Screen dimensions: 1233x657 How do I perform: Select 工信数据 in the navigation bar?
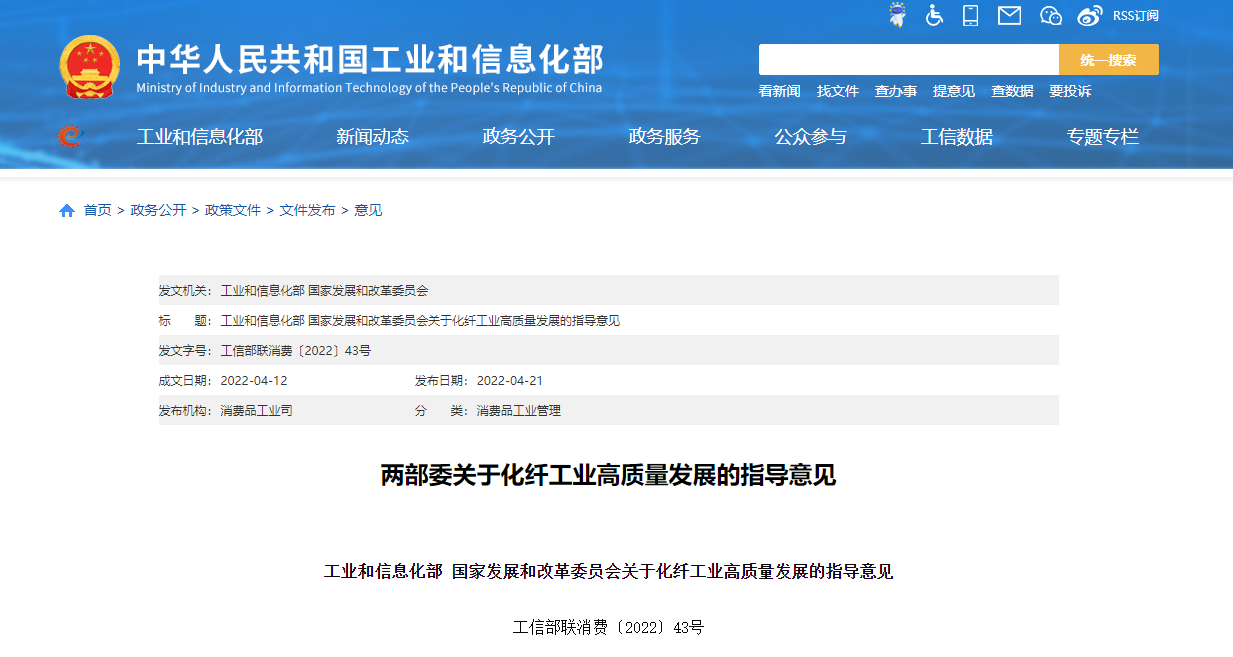[x=956, y=137]
